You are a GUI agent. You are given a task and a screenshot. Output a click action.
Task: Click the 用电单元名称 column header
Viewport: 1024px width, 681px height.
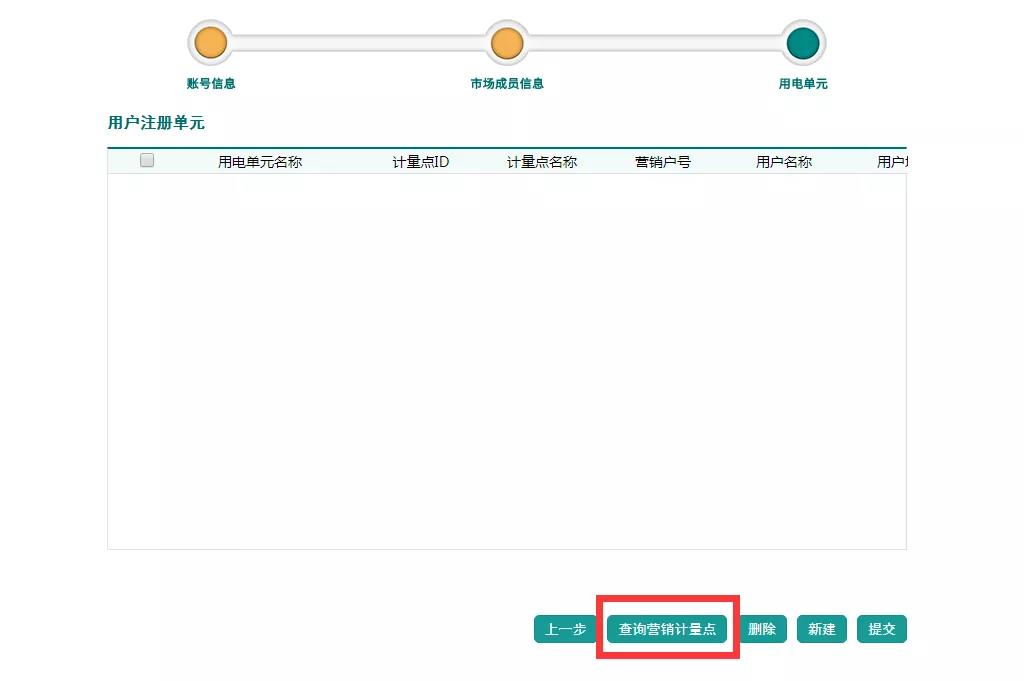coord(260,162)
